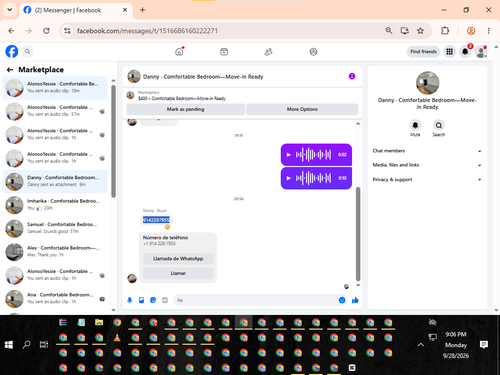This screenshot has height=375, width=500.
Task: Expand Privacy & support section
Action: [x=427, y=179]
